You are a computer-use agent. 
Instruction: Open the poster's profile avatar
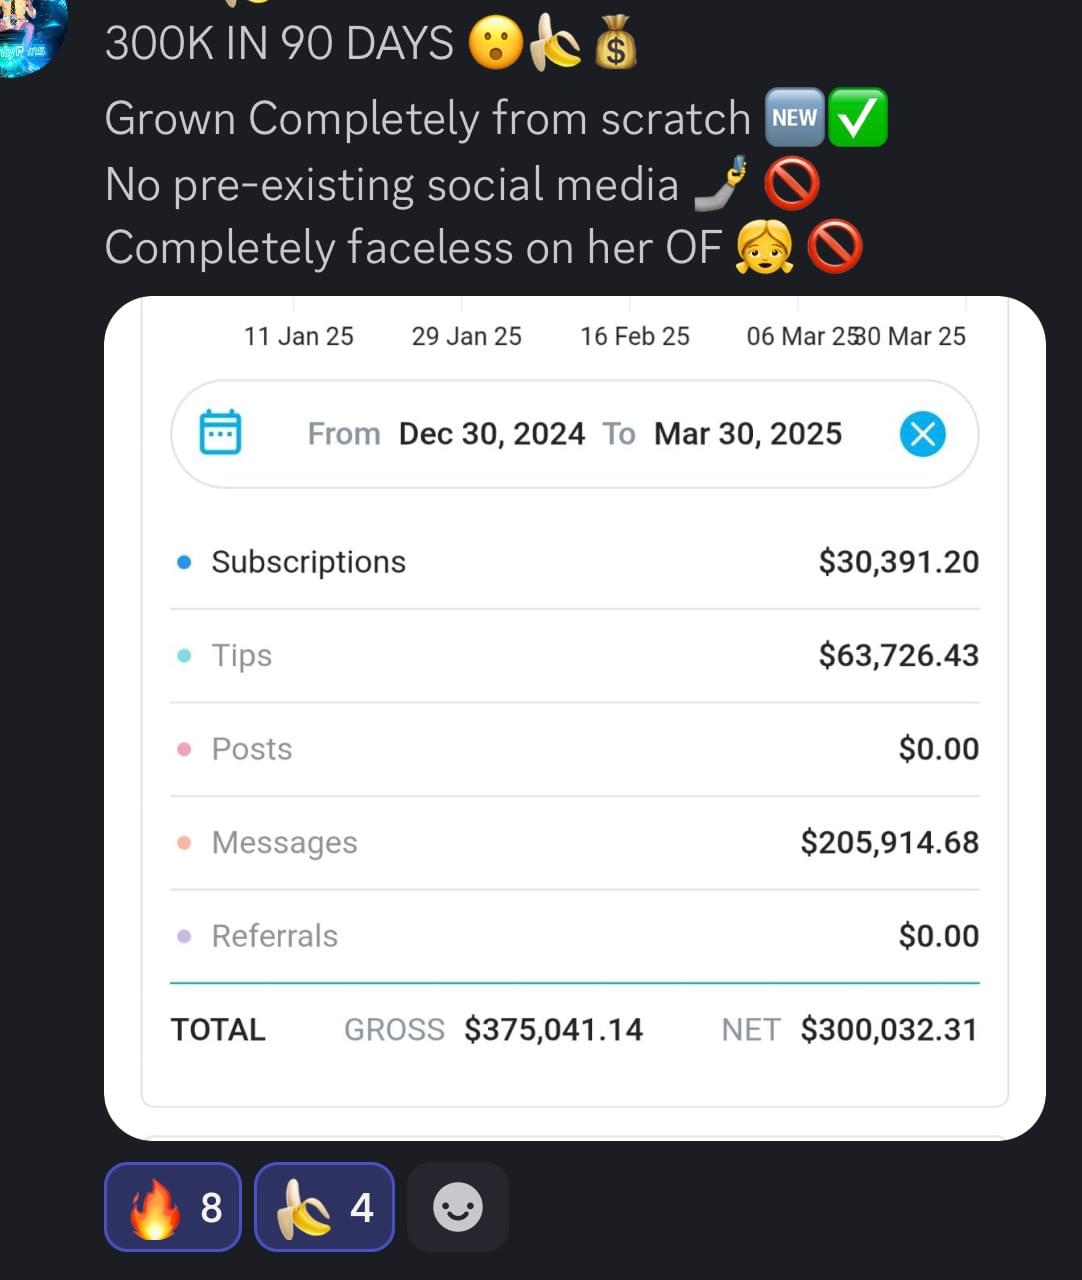[30, 35]
